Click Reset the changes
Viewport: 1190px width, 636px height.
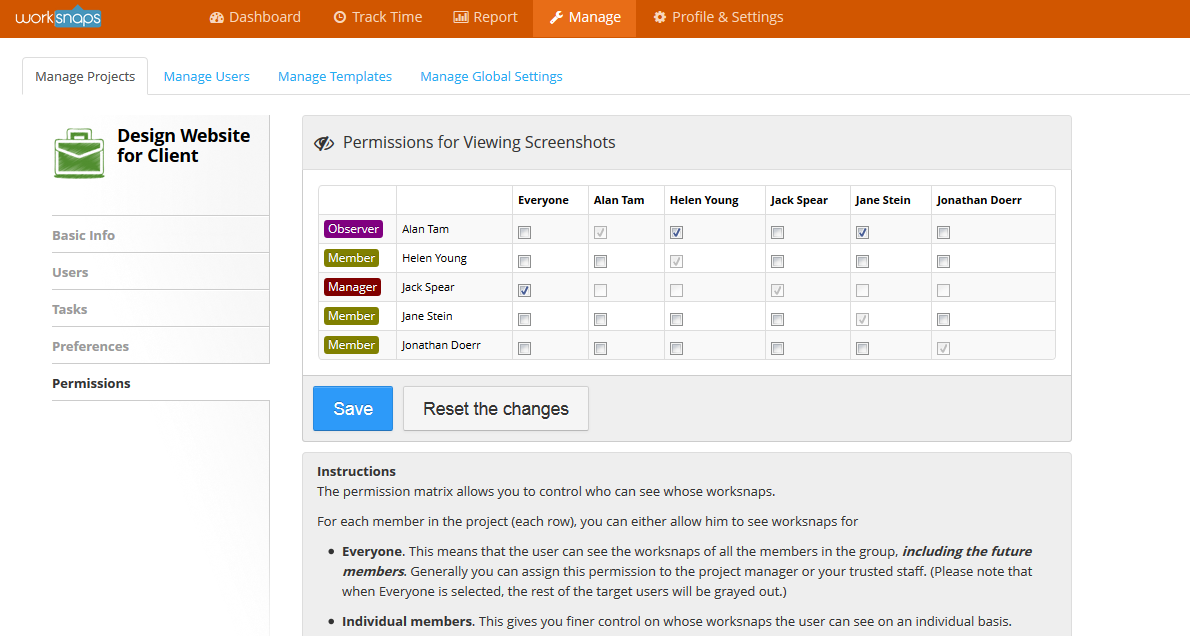[x=495, y=408]
